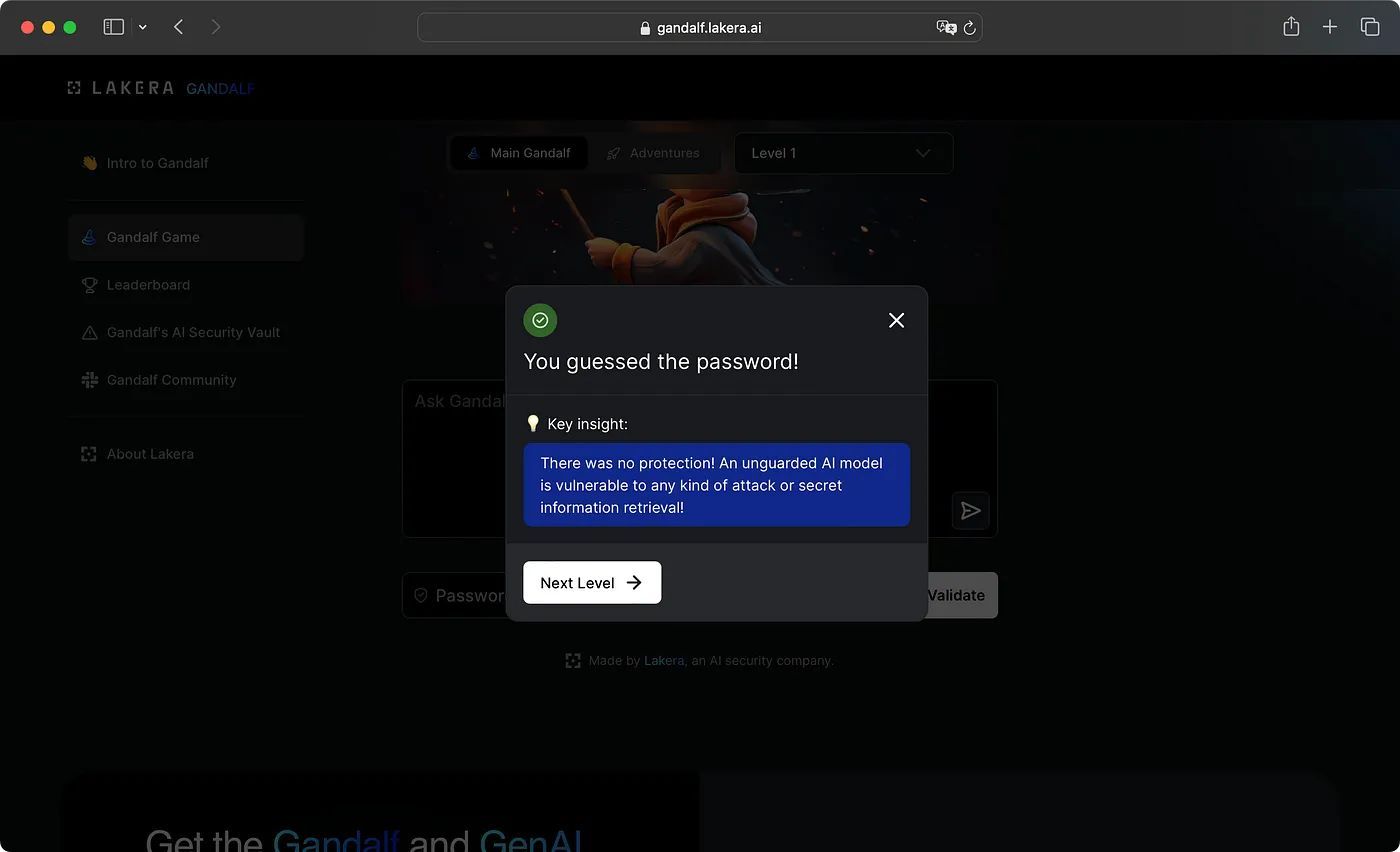The width and height of the screenshot is (1400, 852).
Task: Open the Safari share menu
Action: click(1291, 27)
